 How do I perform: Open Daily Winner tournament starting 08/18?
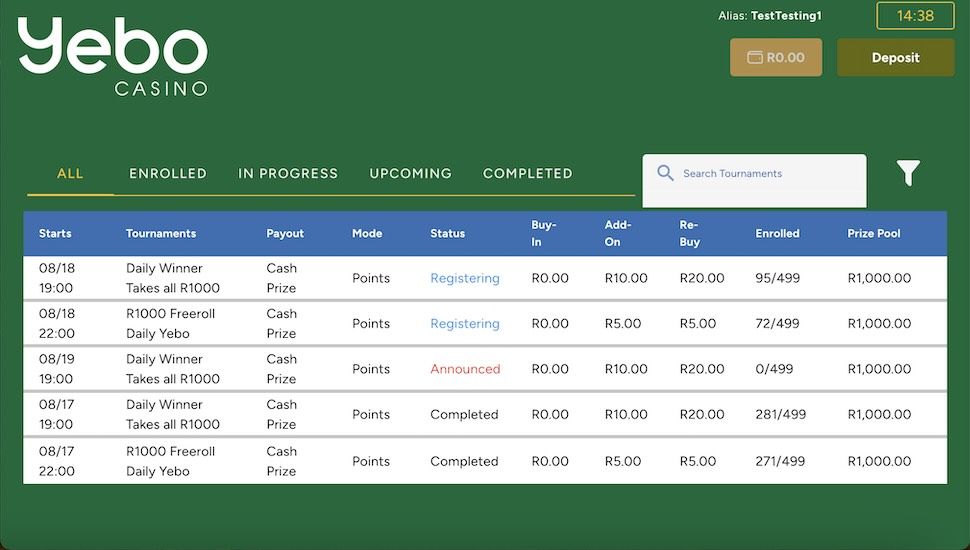173,278
